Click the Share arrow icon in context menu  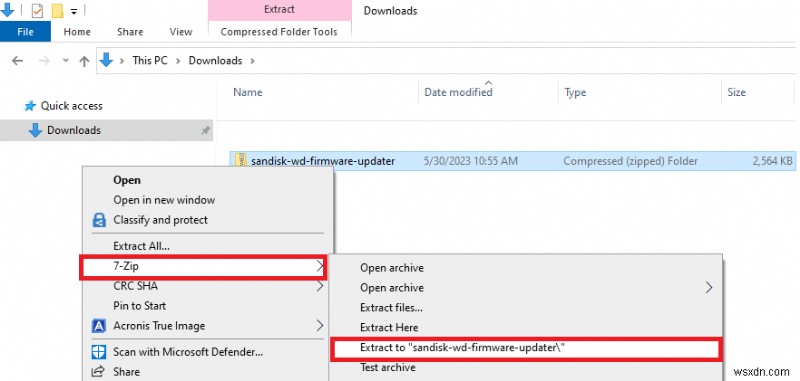[x=98, y=372]
